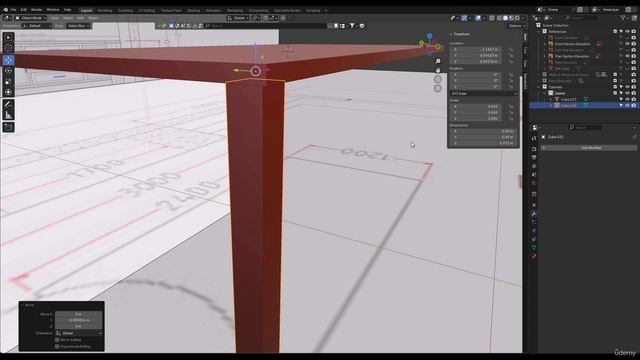Open the Orientation dropdown in Move panel
This screenshot has width=640, height=360.
point(79,333)
